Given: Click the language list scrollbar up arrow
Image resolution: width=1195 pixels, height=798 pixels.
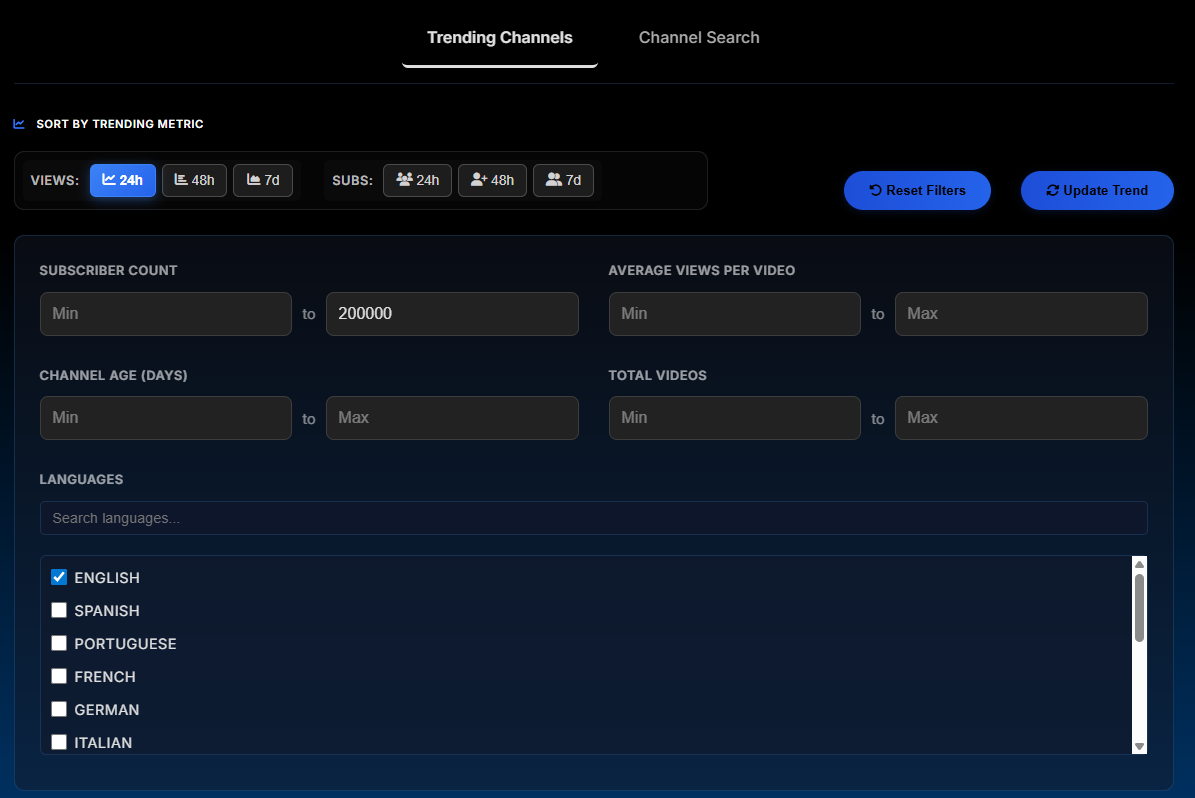Looking at the screenshot, I should click(x=1139, y=564).
